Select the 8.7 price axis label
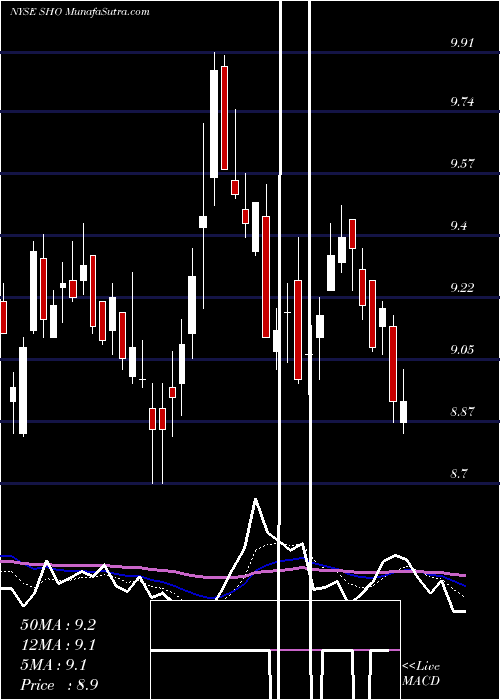 pos(458,474)
